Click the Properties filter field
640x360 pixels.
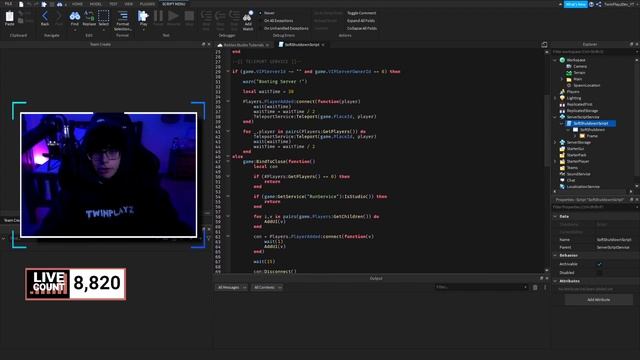pyautogui.click(x=594, y=207)
